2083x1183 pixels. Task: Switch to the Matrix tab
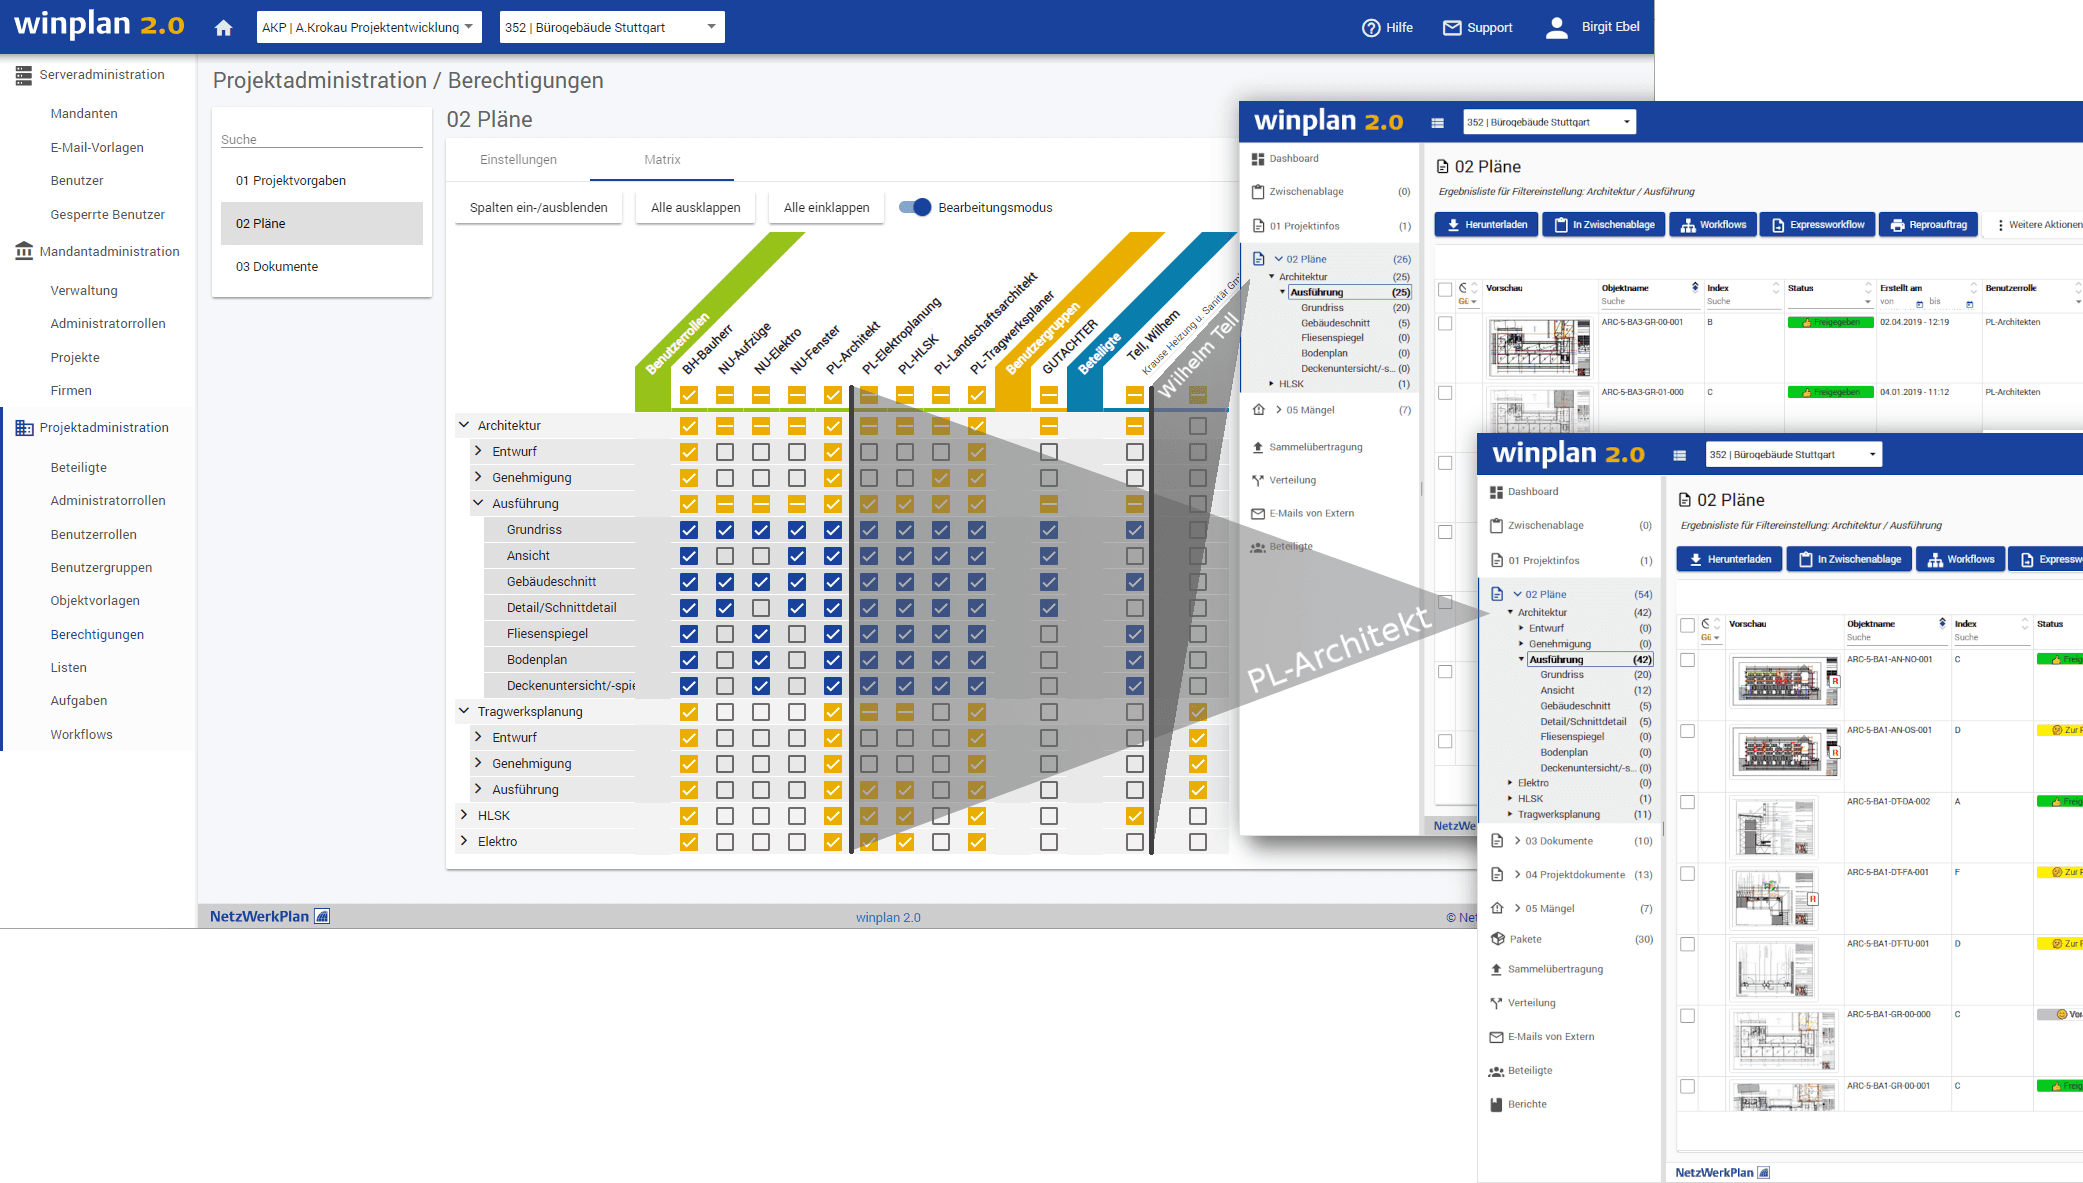point(662,160)
